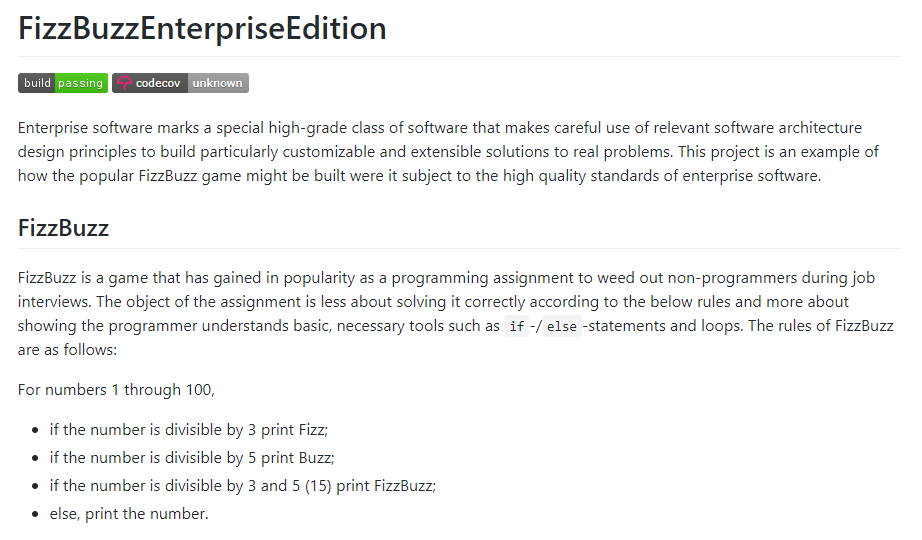Click the inline 'if' code snippet
This screenshot has width=922, height=540.
(x=516, y=327)
